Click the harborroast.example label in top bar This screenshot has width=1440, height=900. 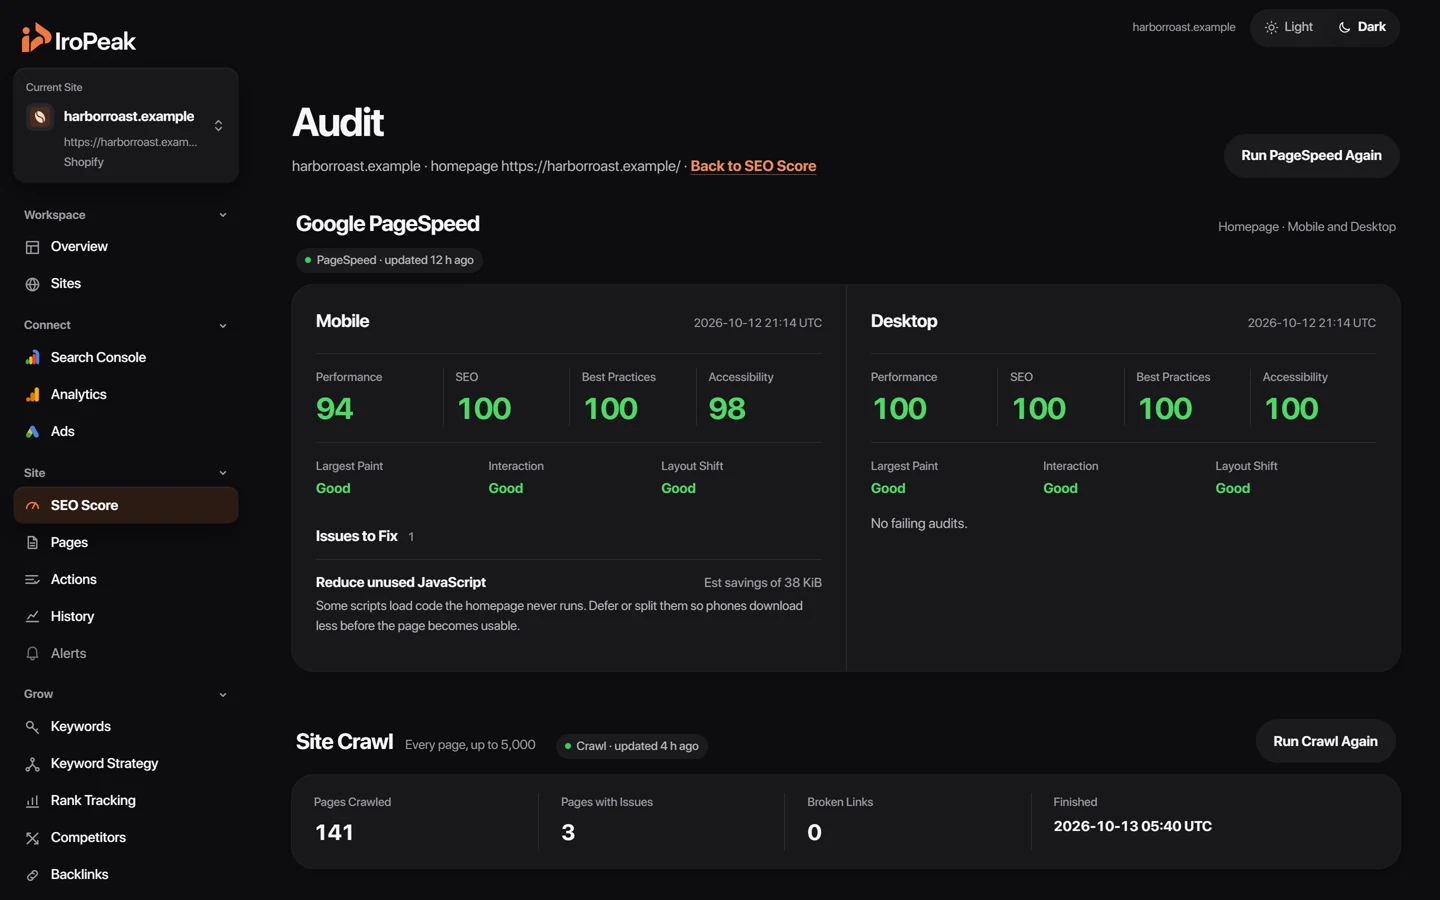click(1184, 27)
